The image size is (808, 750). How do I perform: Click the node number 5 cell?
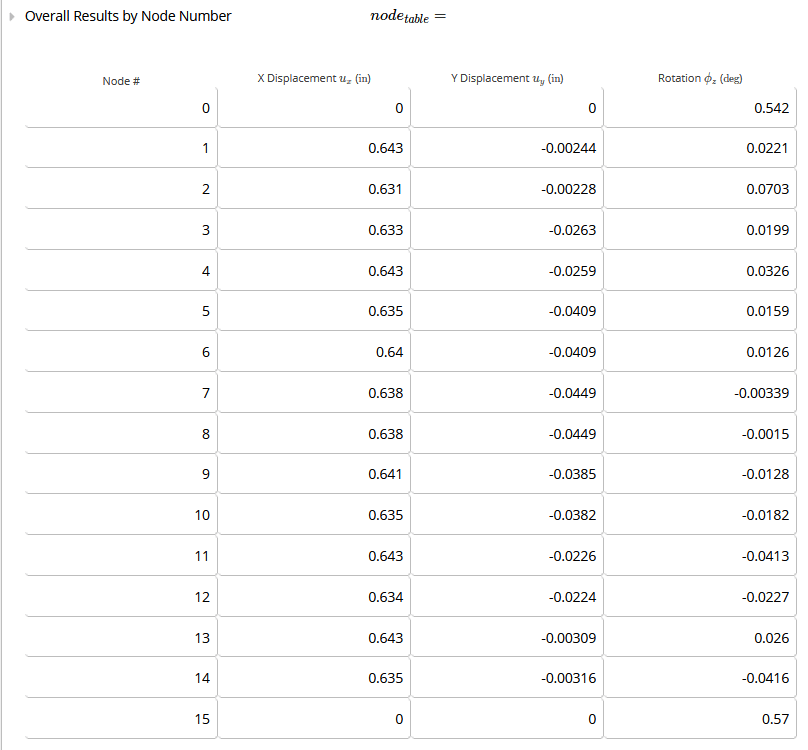121,311
